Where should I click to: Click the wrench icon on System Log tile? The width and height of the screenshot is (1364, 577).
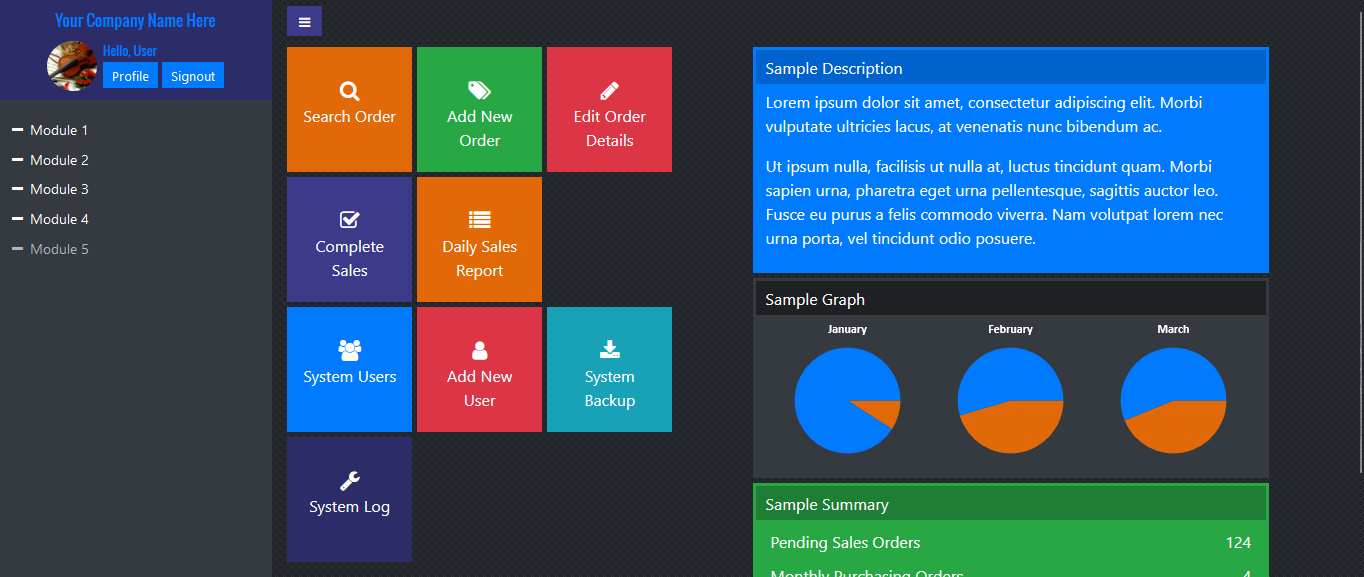click(x=349, y=481)
